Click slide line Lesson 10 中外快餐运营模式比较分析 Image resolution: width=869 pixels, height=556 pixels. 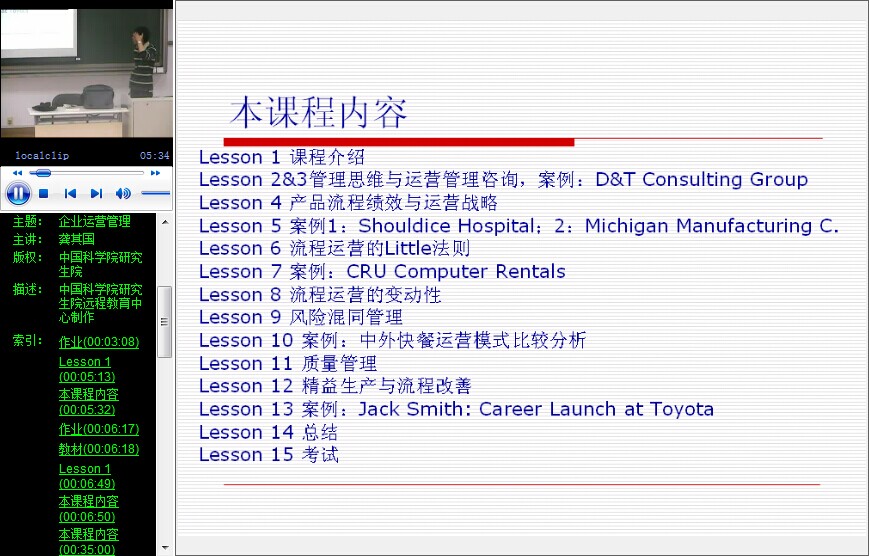(392, 340)
